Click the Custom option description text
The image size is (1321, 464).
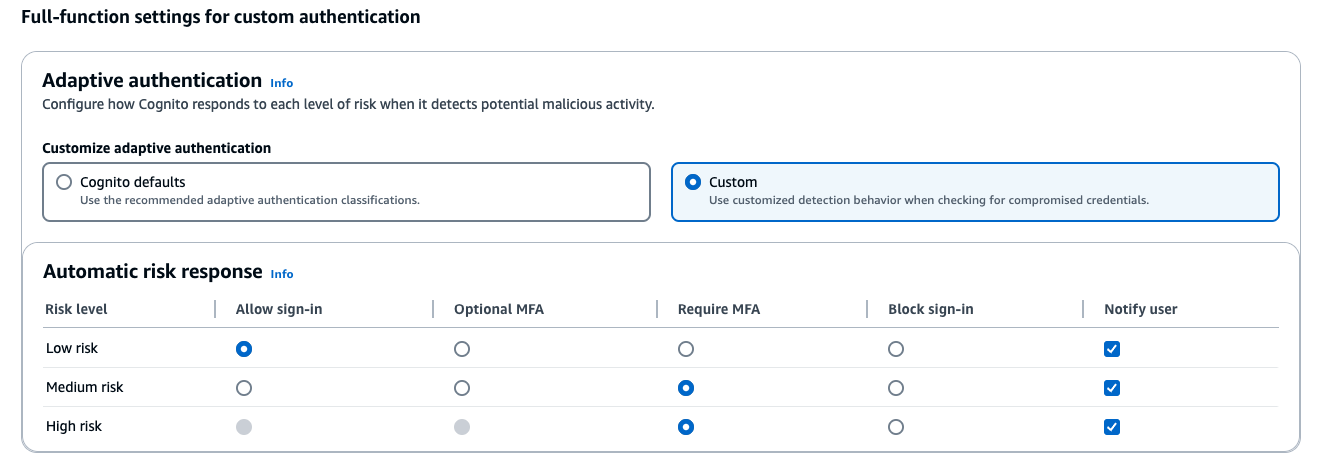coord(929,200)
